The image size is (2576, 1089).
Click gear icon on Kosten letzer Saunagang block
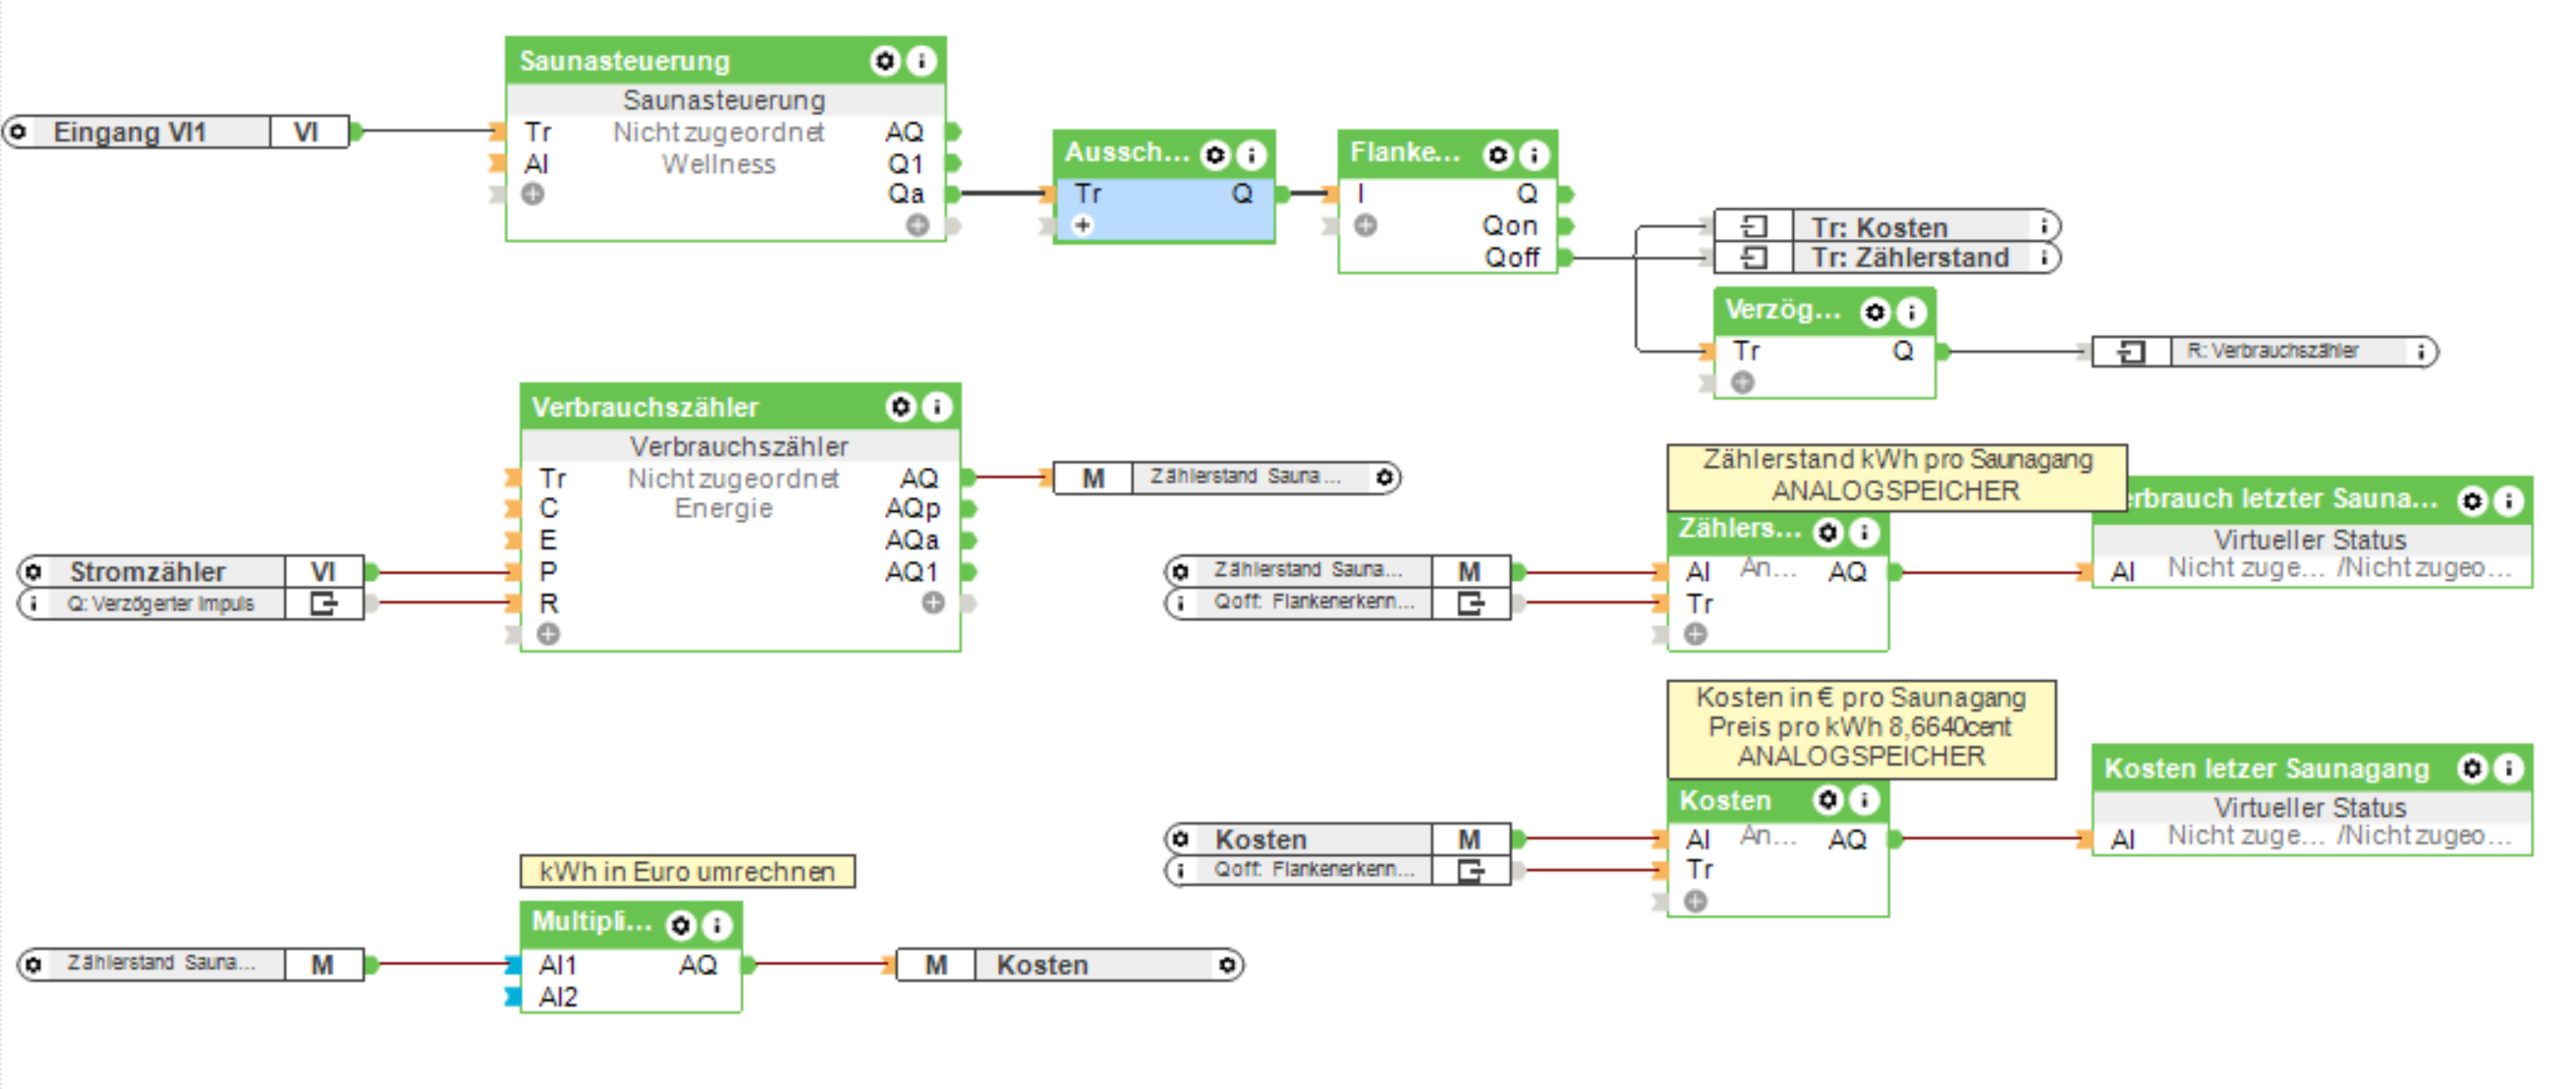(x=2471, y=768)
